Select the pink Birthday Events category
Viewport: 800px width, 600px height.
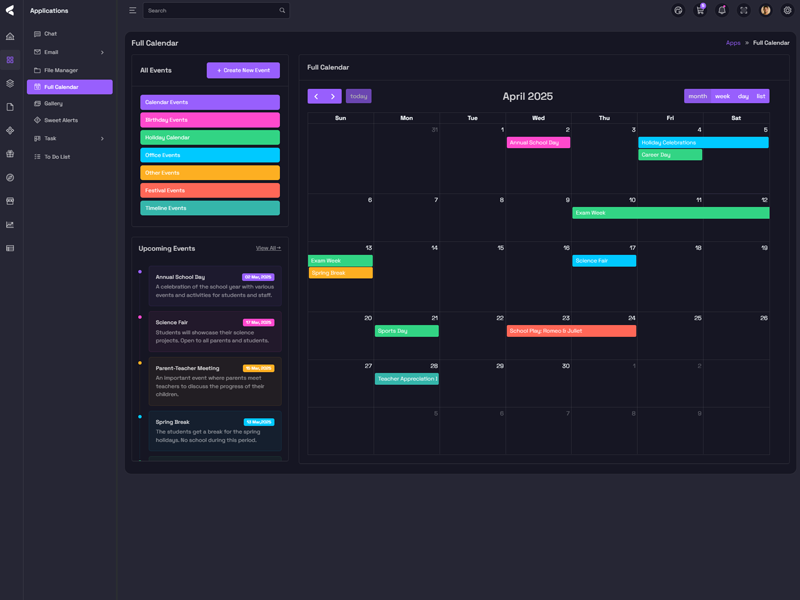(210, 120)
